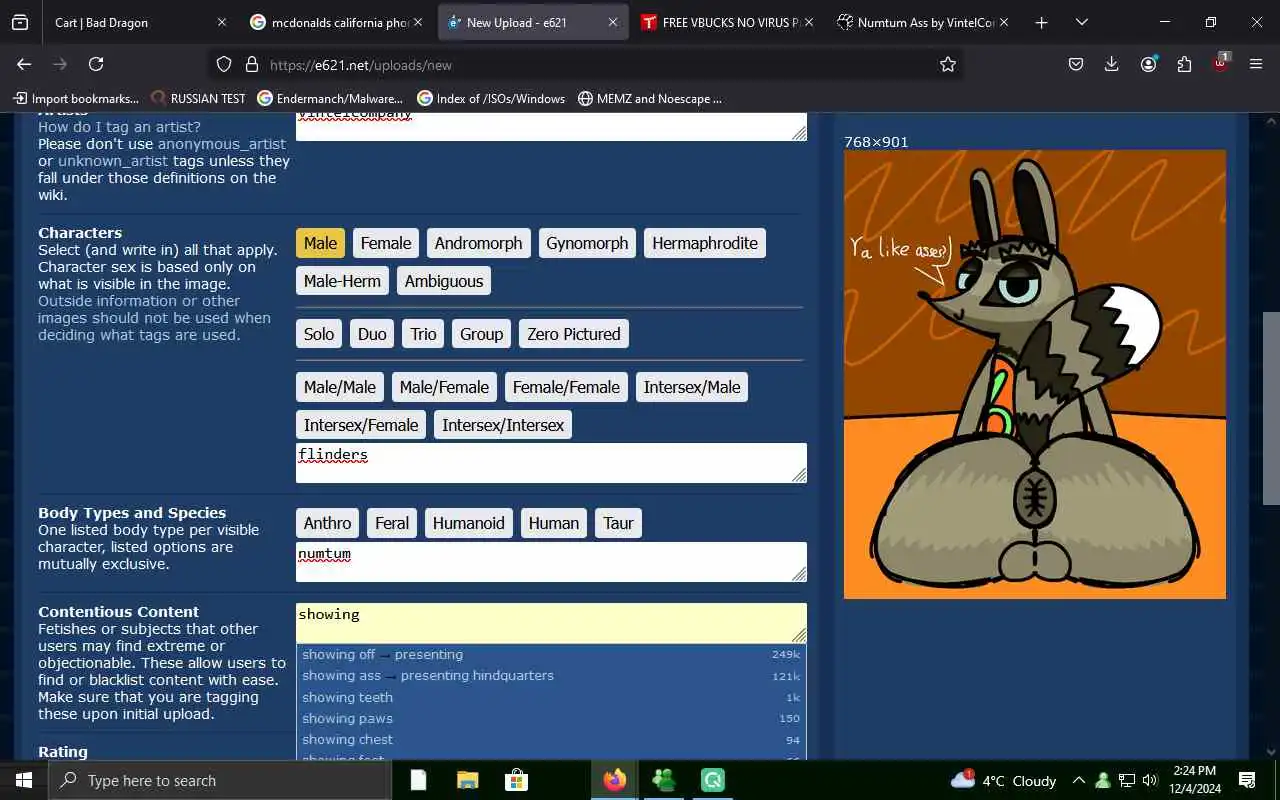Select the Taur body type button
Screen dimensions: 1280x800
click(618, 523)
